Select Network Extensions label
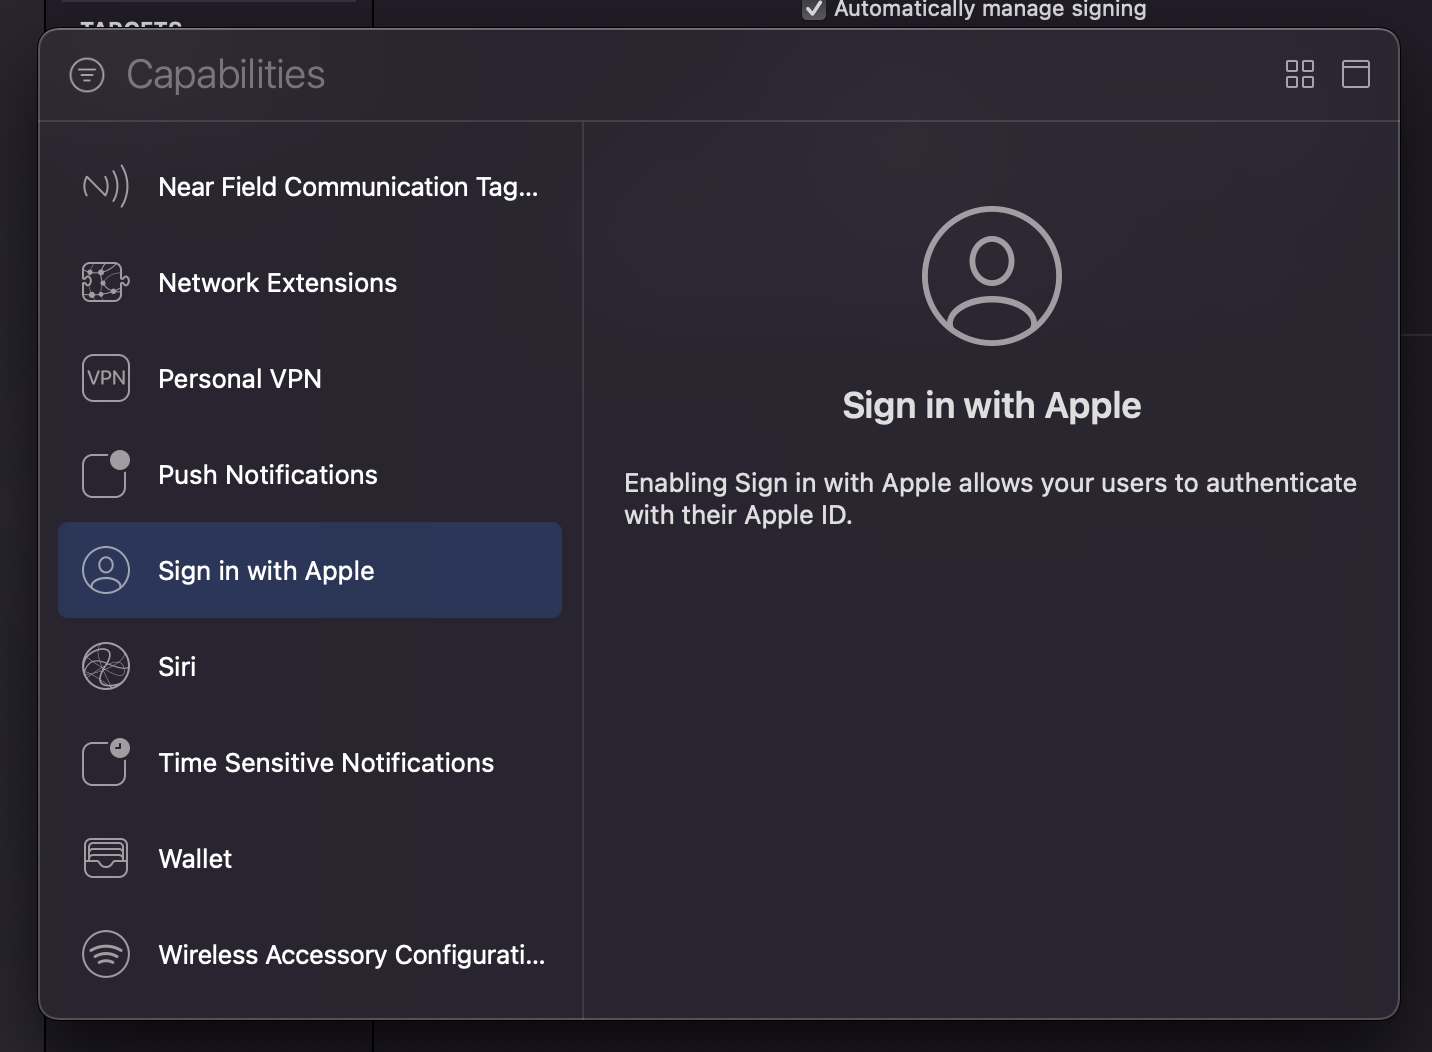1432x1052 pixels. click(x=278, y=283)
